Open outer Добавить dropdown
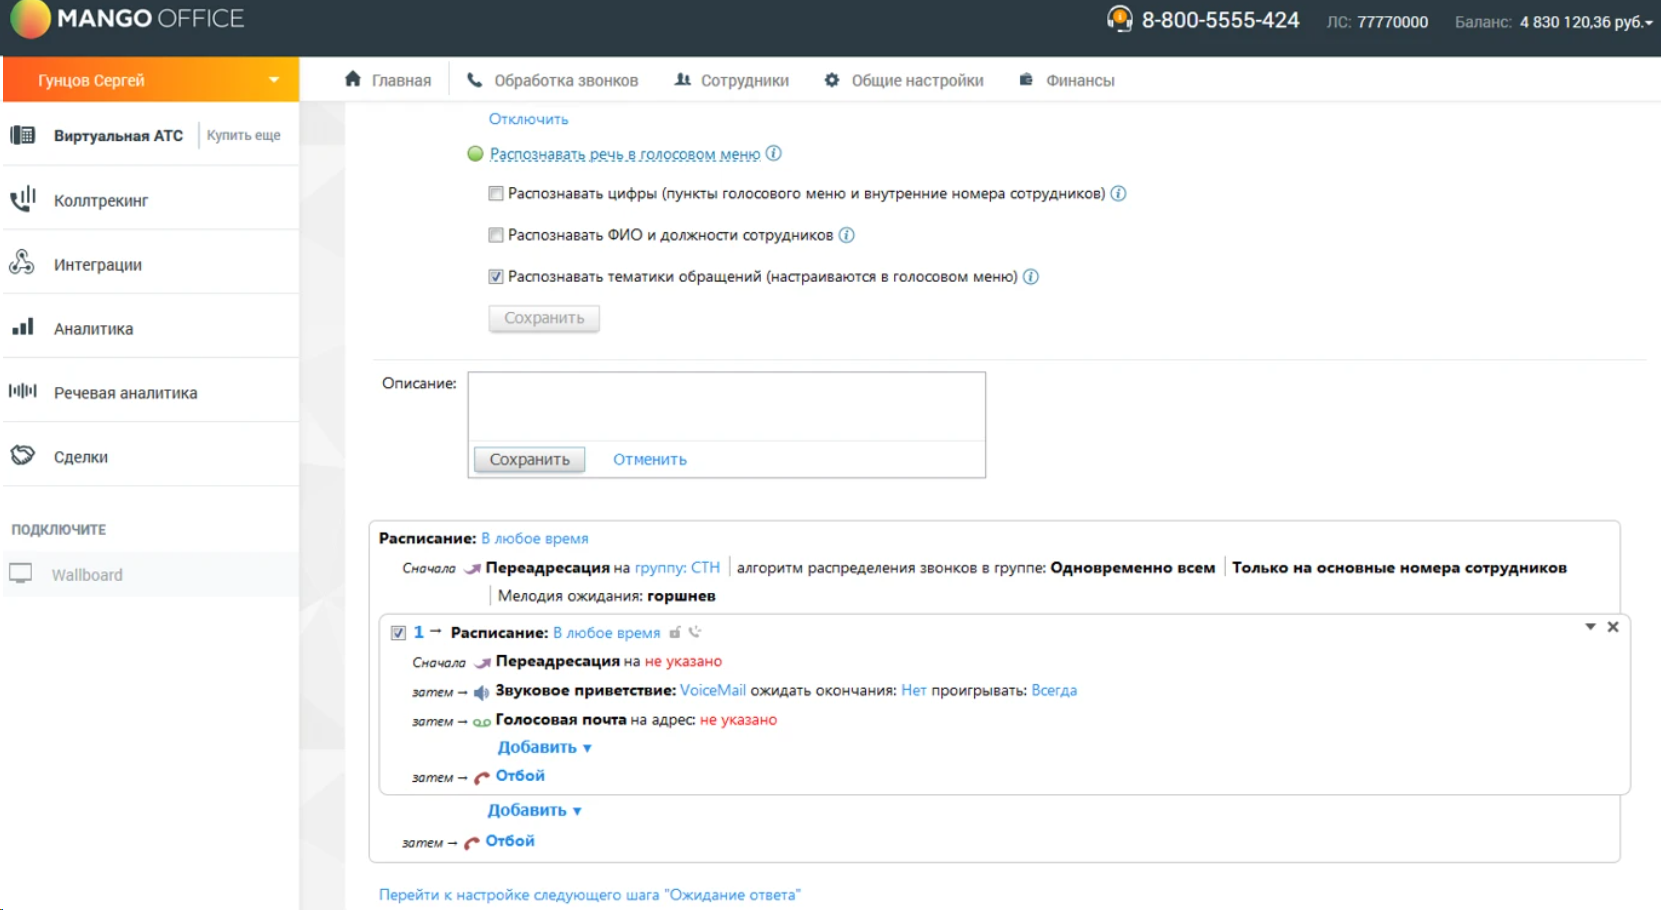Image resolution: width=1661 pixels, height=910 pixels. coord(535,810)
